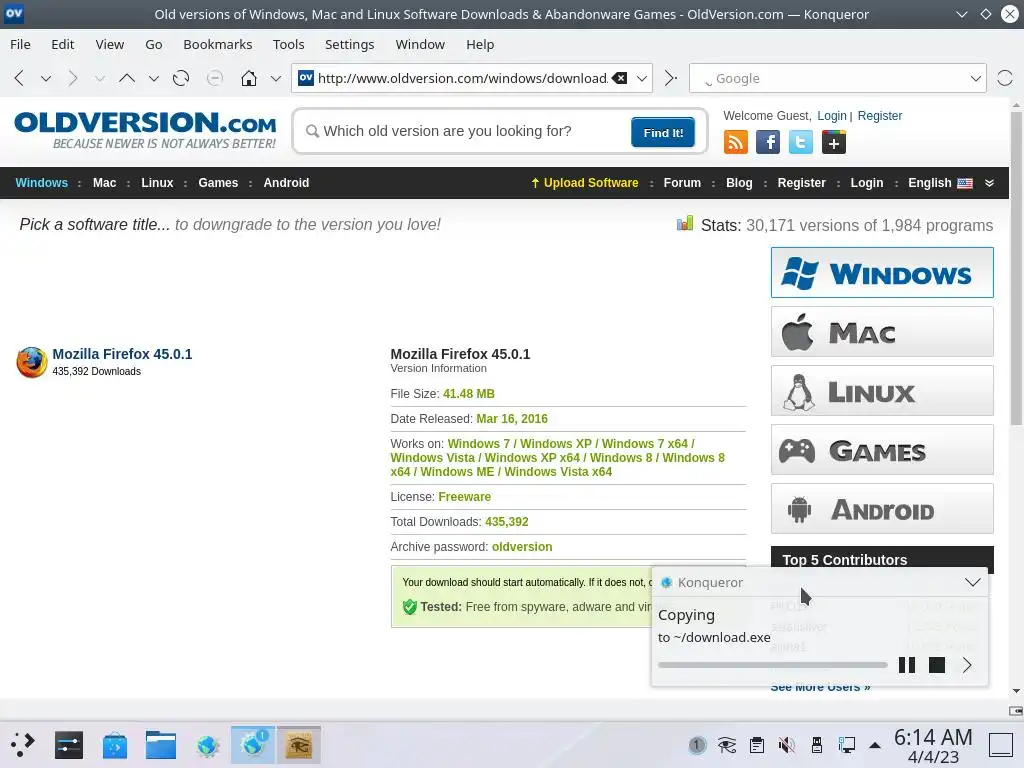Open the Forum link
This screenshot has height=768, width=1024.
682,183
